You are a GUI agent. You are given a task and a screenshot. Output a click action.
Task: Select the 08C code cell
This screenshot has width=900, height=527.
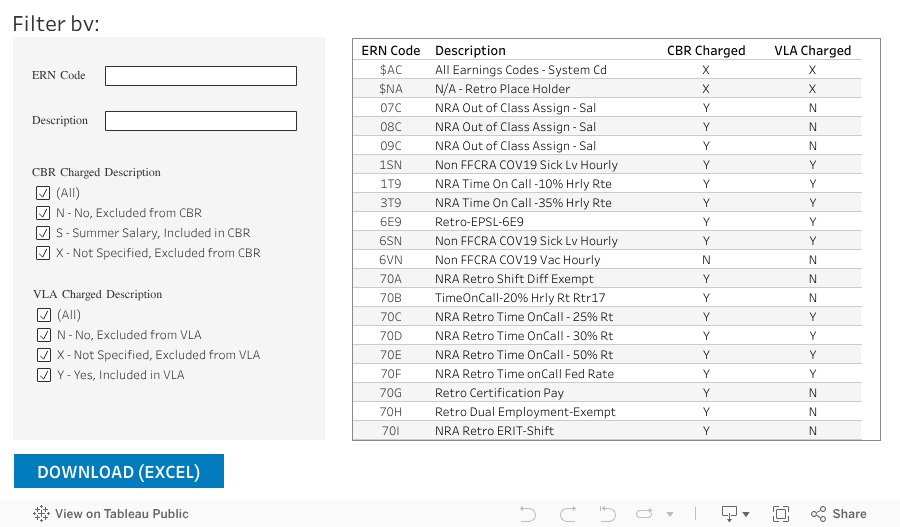[x=391, y=126]
